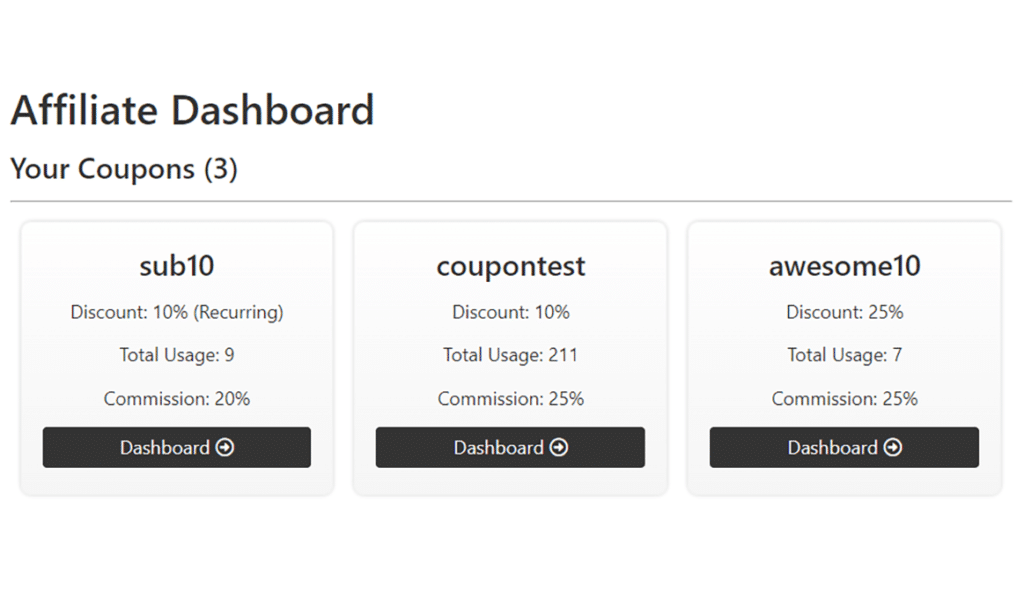Click the Total Usage: 211 stat on coupontest
The width and height of the screenshot is (1024, 592).
(x=510, y=355)
